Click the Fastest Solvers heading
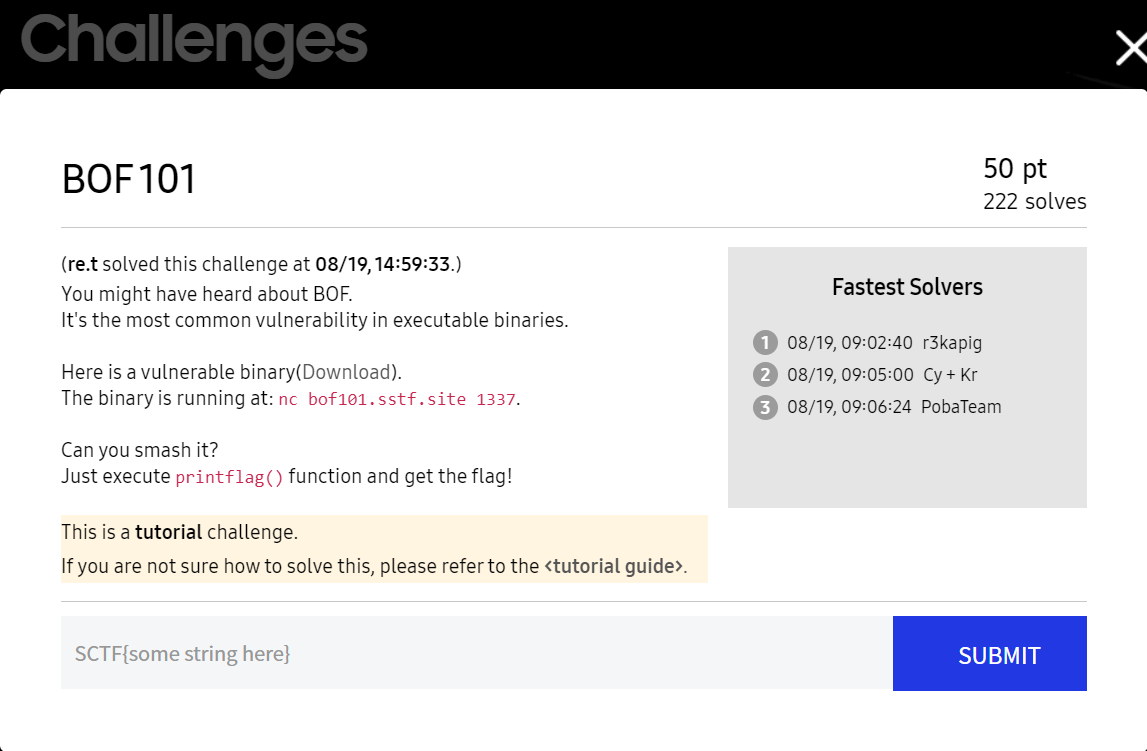Screen dimensions: 1147x751 [x=907, y=287]
